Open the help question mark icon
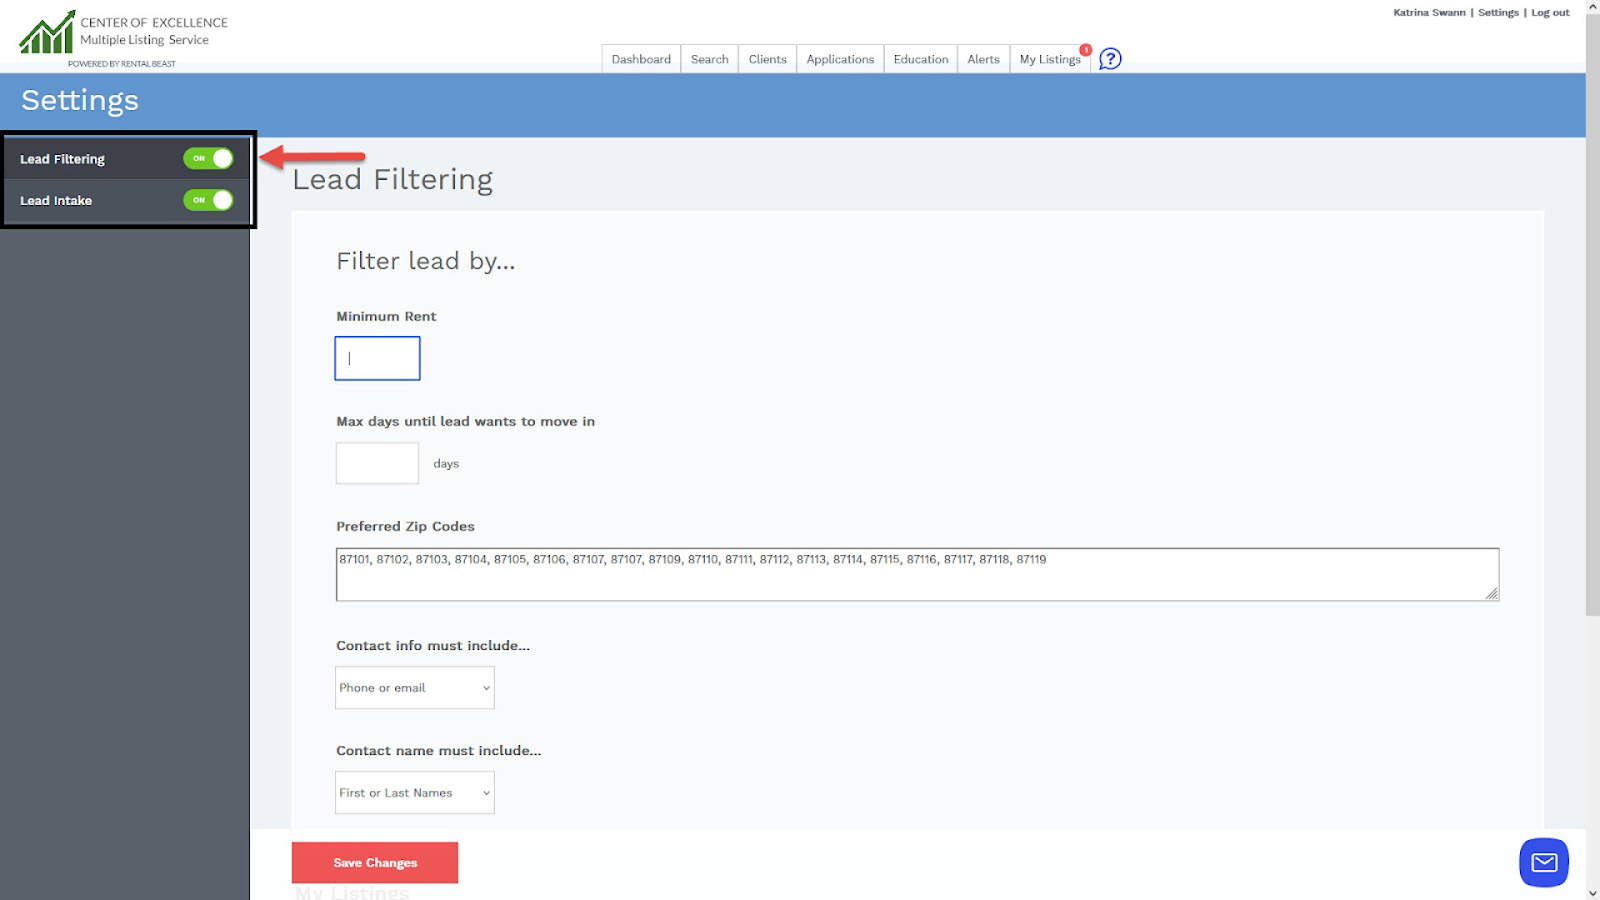 (x=1110, y=60)
